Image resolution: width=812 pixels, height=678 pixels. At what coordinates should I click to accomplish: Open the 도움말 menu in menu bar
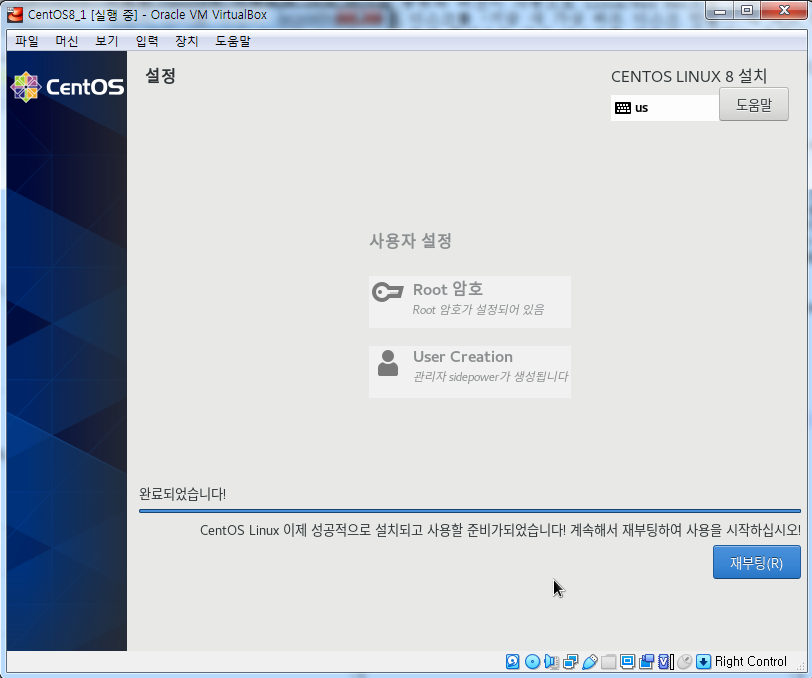[x=233, y=41]
